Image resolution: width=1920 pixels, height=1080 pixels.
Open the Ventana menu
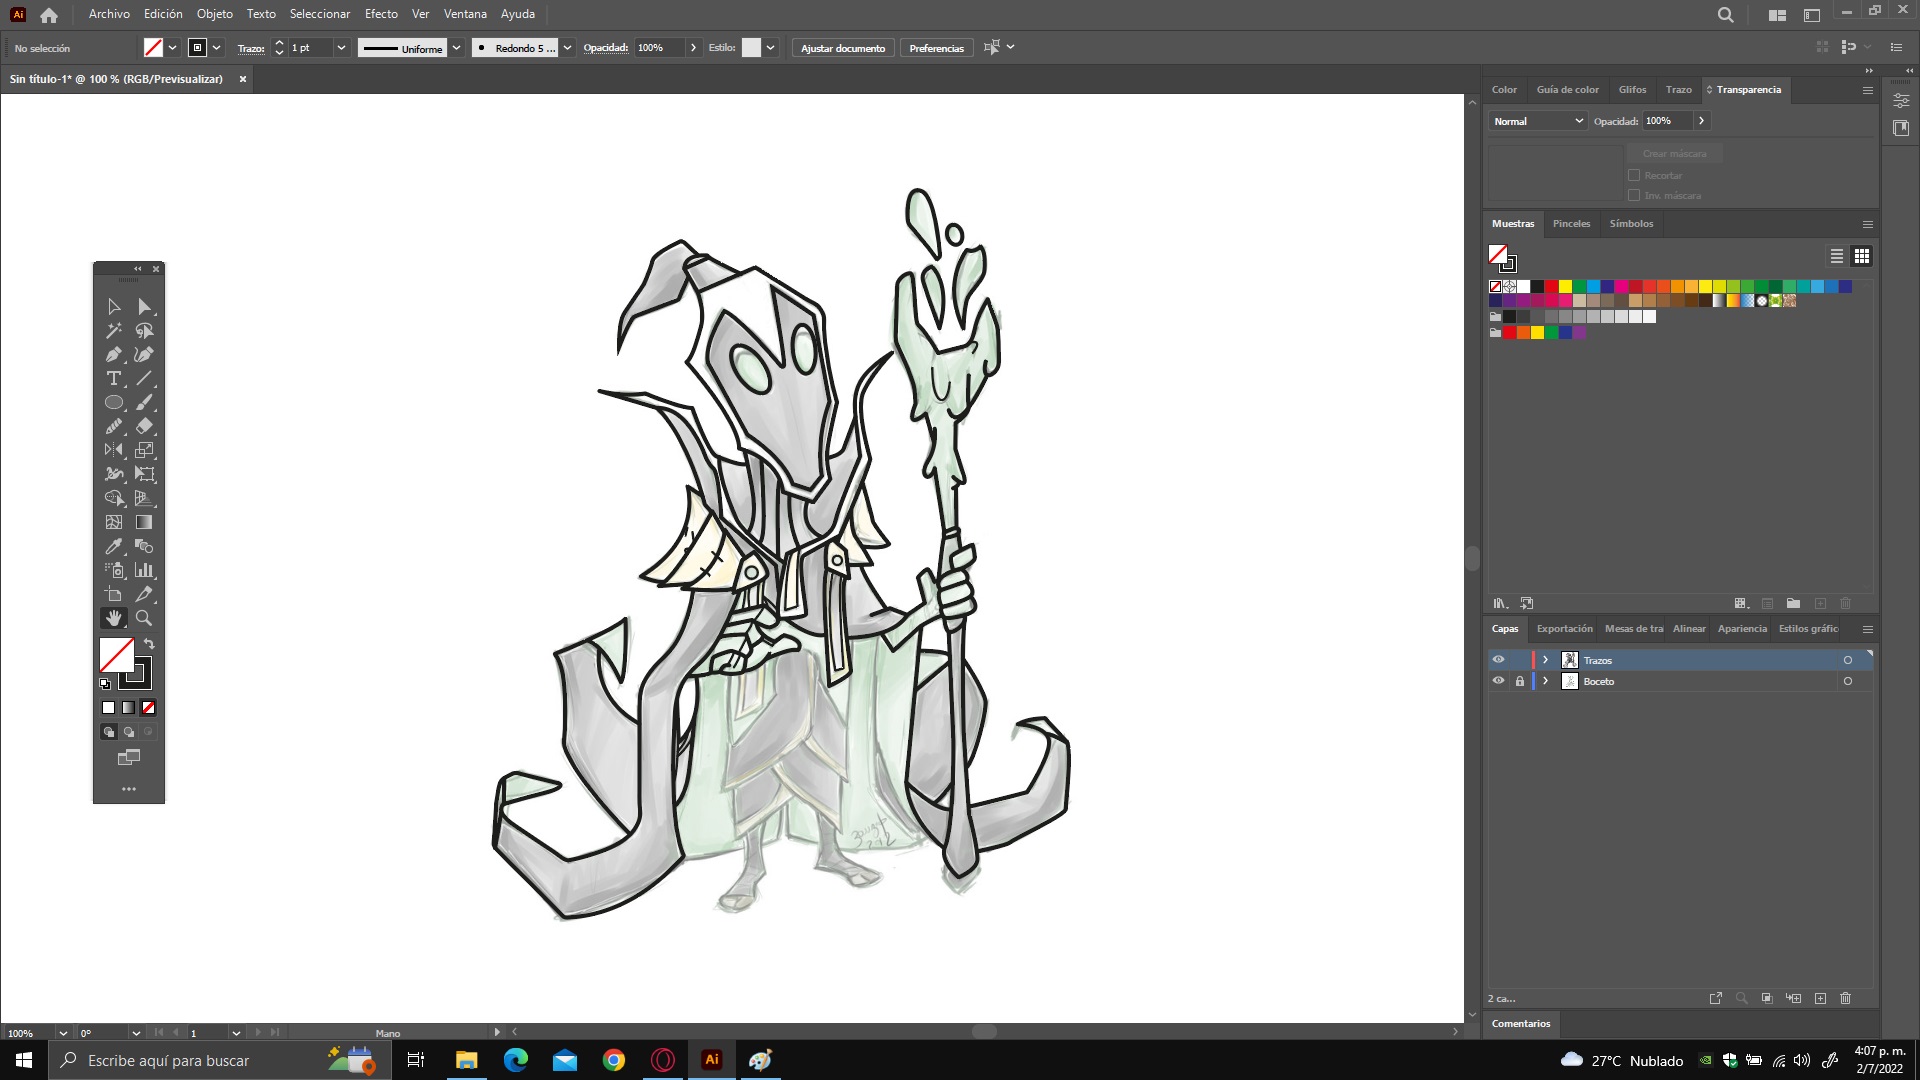point(465,14)
